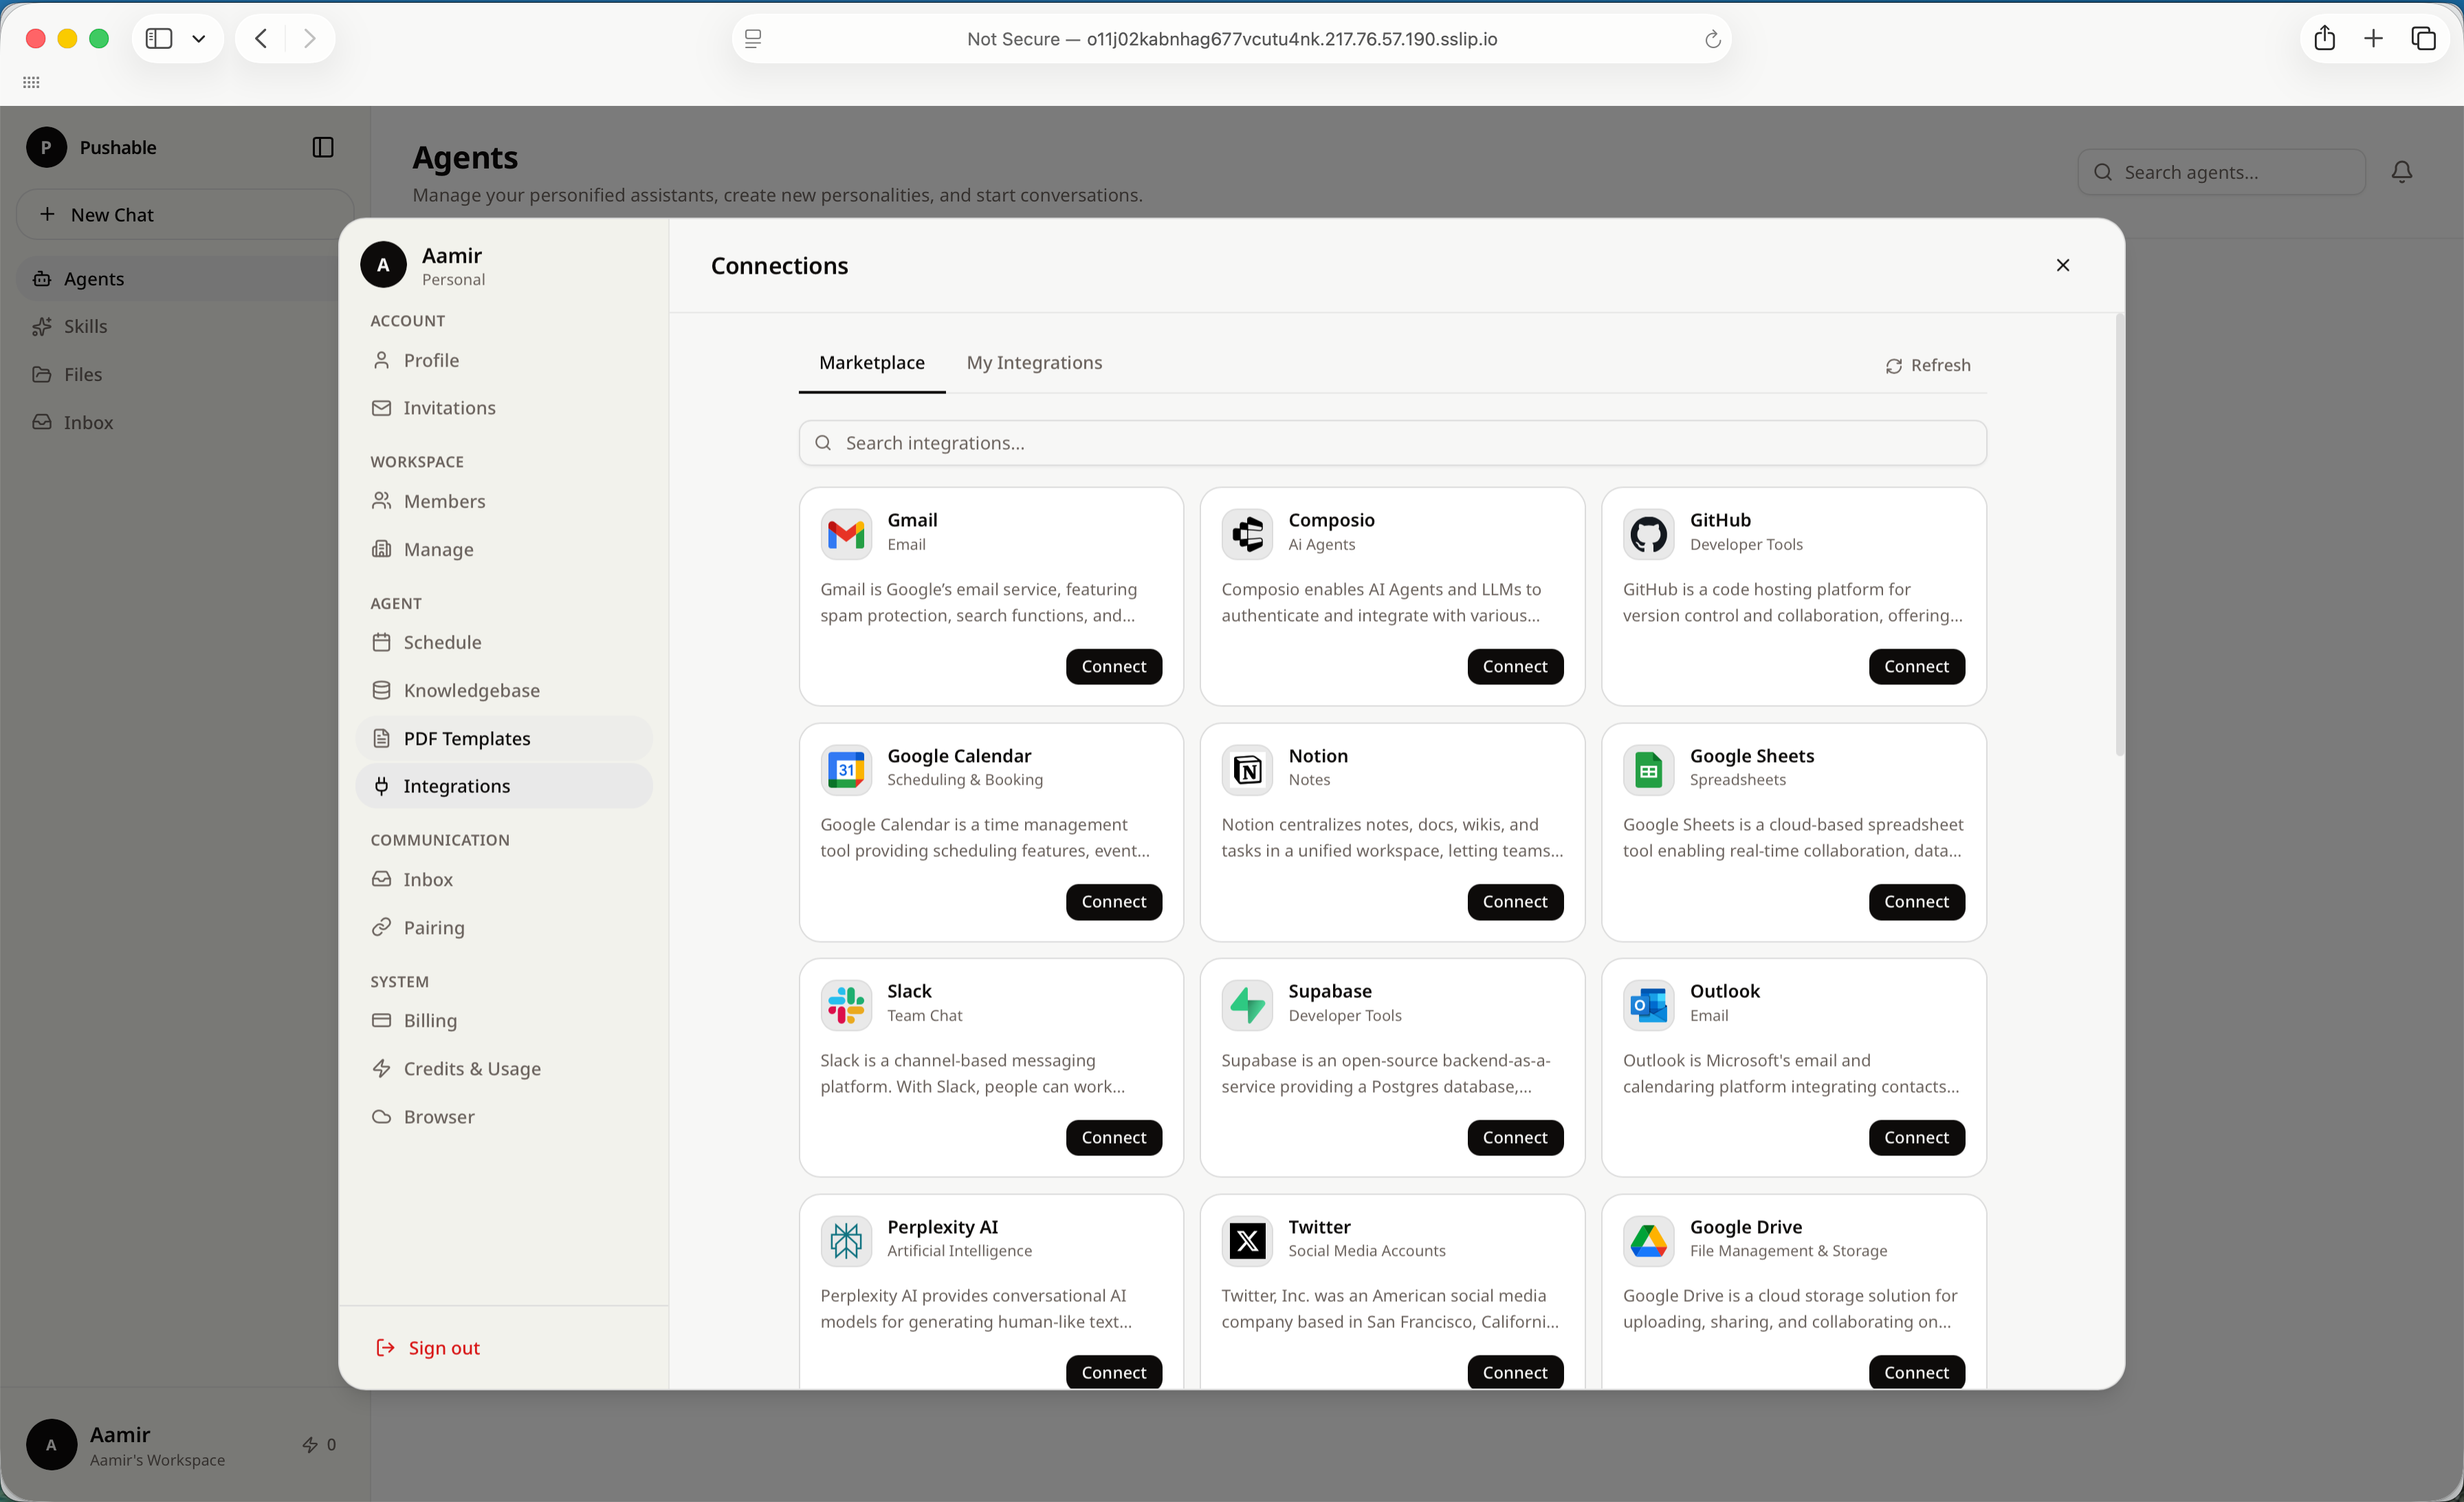Connect the Google Calendar integration
Screen dimensions: 2464x1502
[x=1113, y=901]
